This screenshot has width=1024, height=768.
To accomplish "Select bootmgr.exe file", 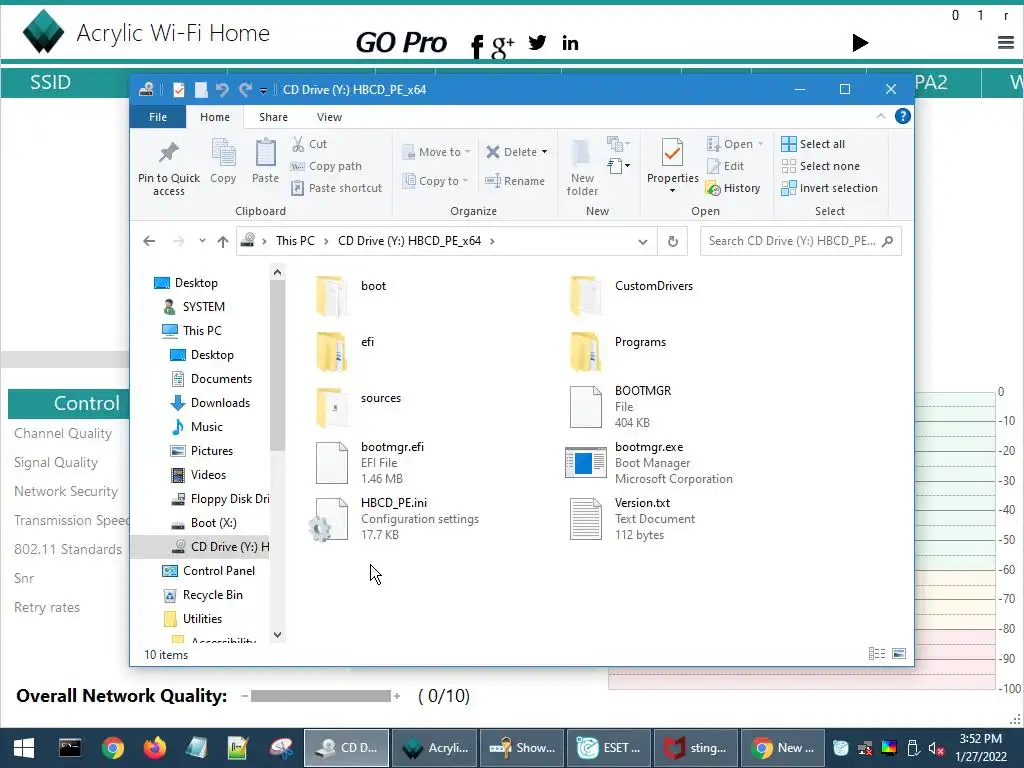I will point(649,462).
